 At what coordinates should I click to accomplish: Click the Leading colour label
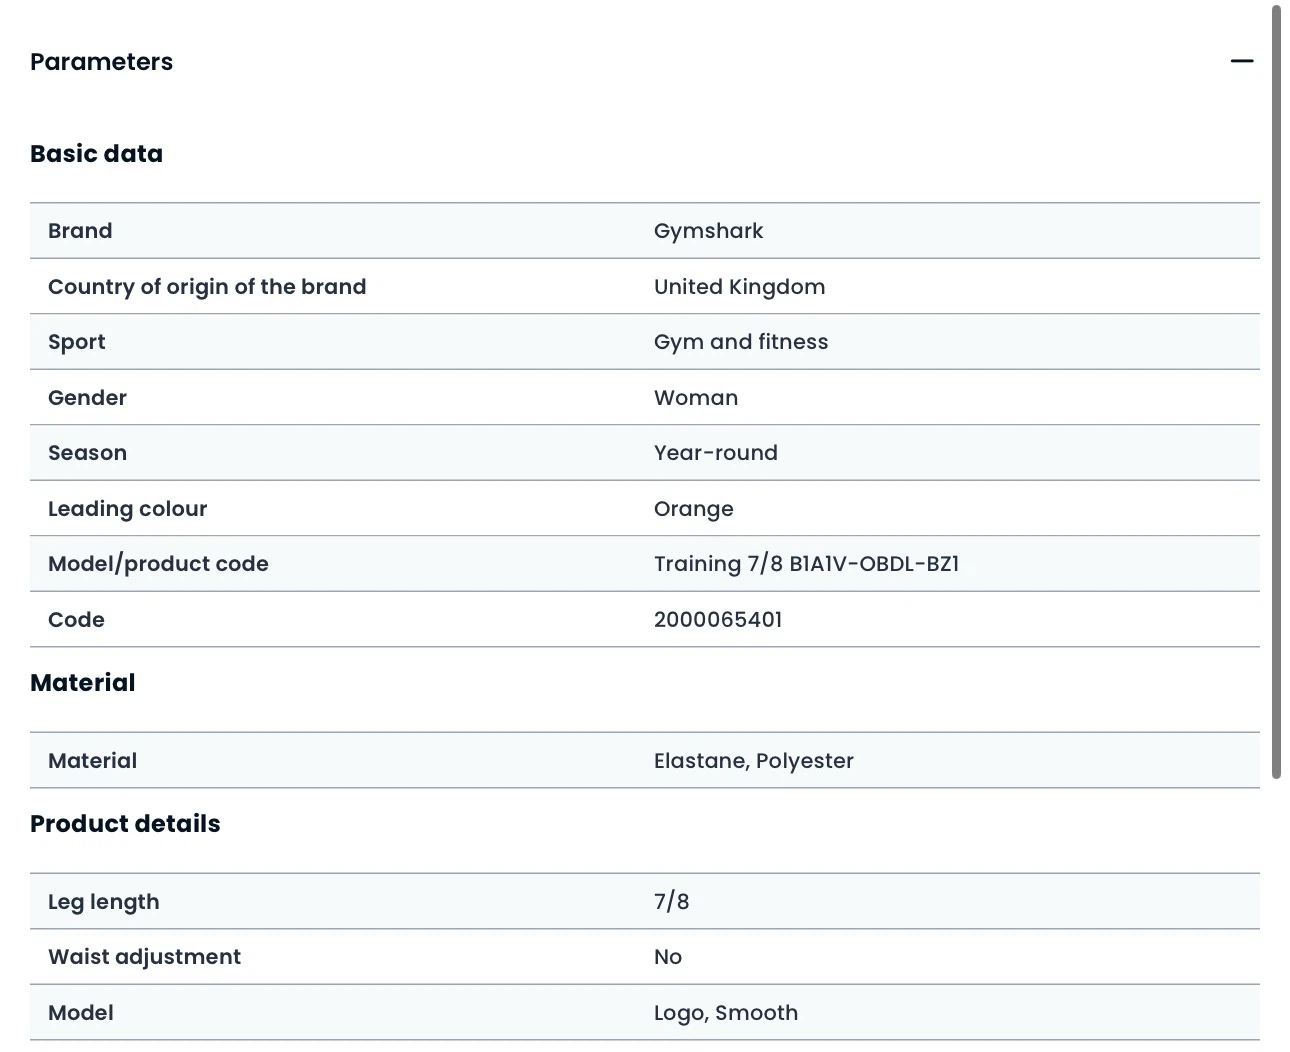127,509
